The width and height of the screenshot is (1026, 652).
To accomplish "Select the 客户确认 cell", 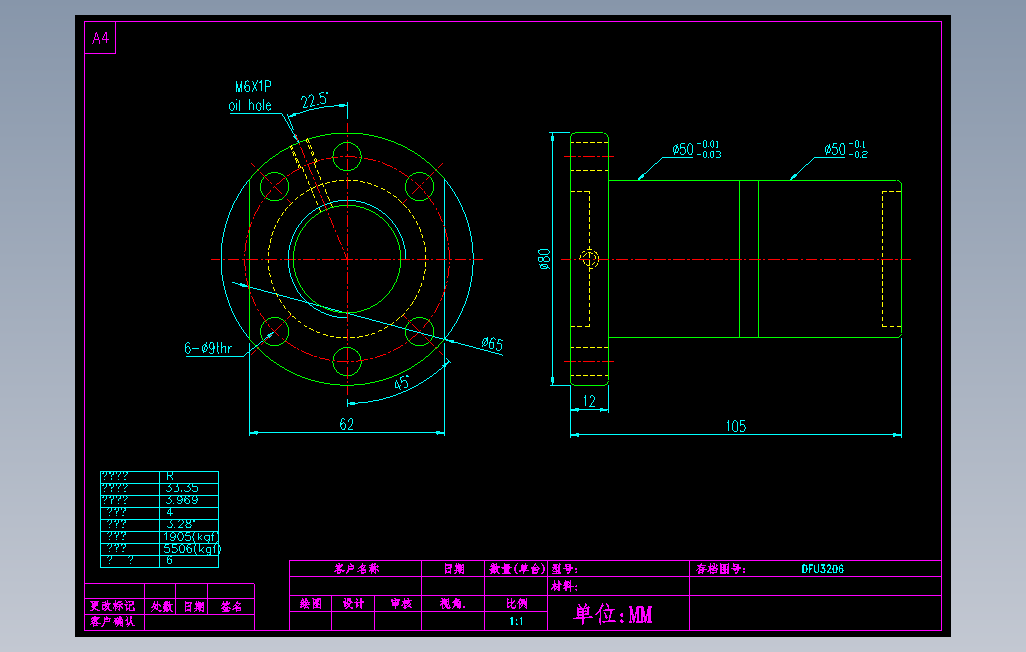I will [113, 621].
